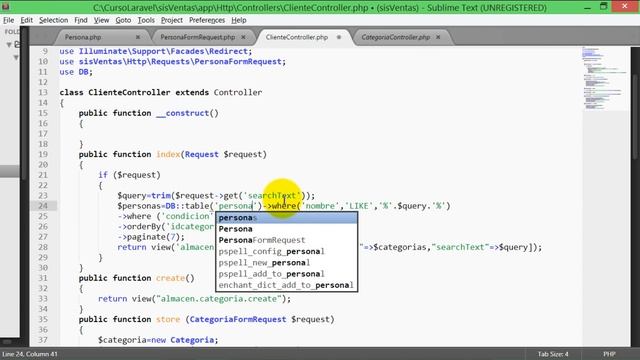The width and height of the screenshot is (640, 360).
Task: Collapse the nested sidebar folder arrow
Action: [x=16, y=57]
